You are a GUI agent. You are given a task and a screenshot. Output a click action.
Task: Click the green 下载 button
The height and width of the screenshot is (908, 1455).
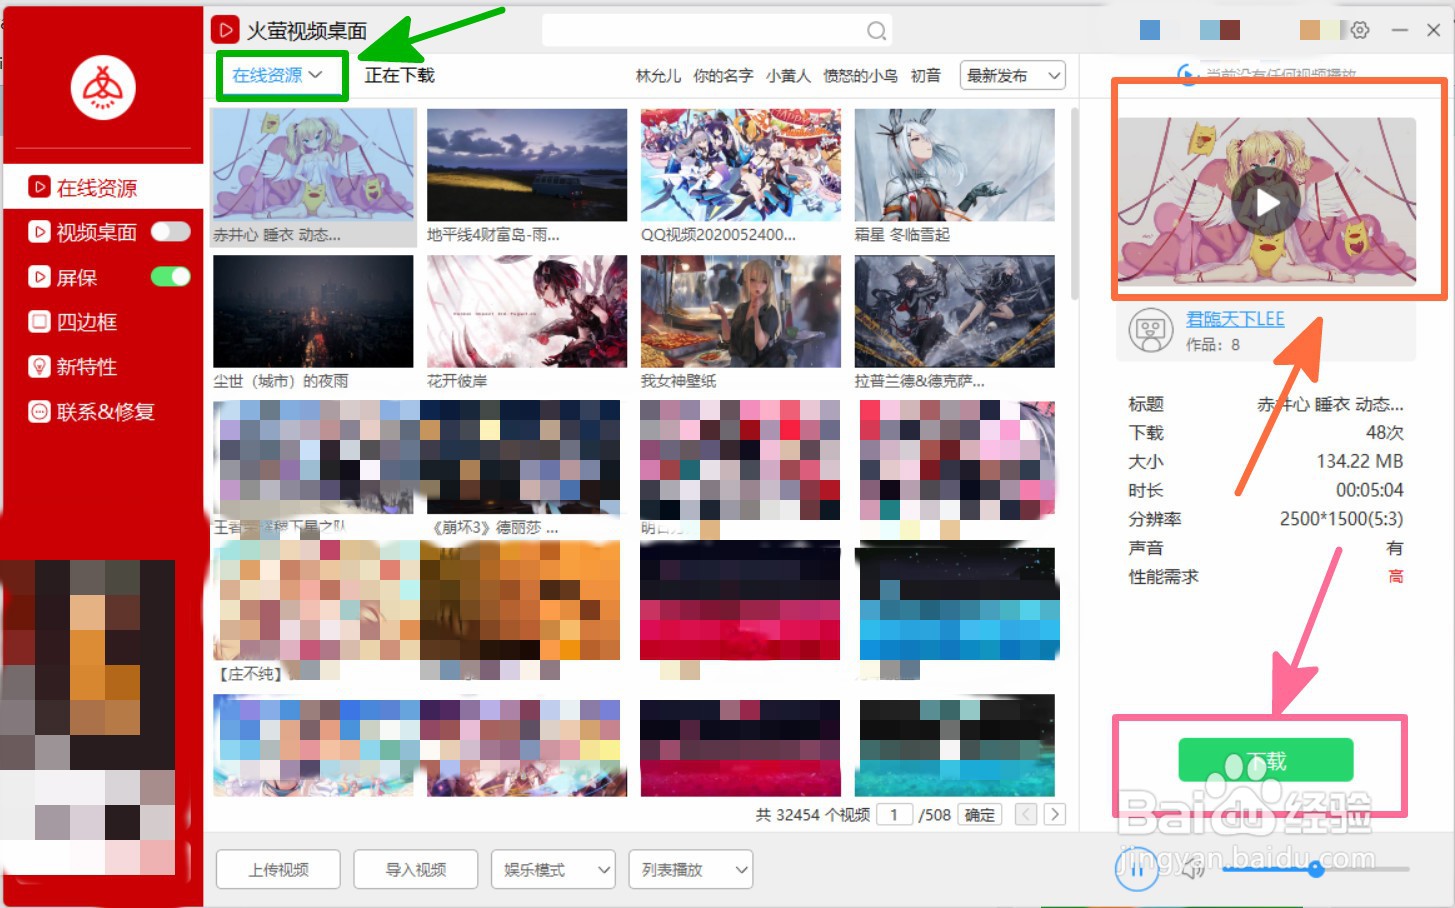(x=1266, y=760)
